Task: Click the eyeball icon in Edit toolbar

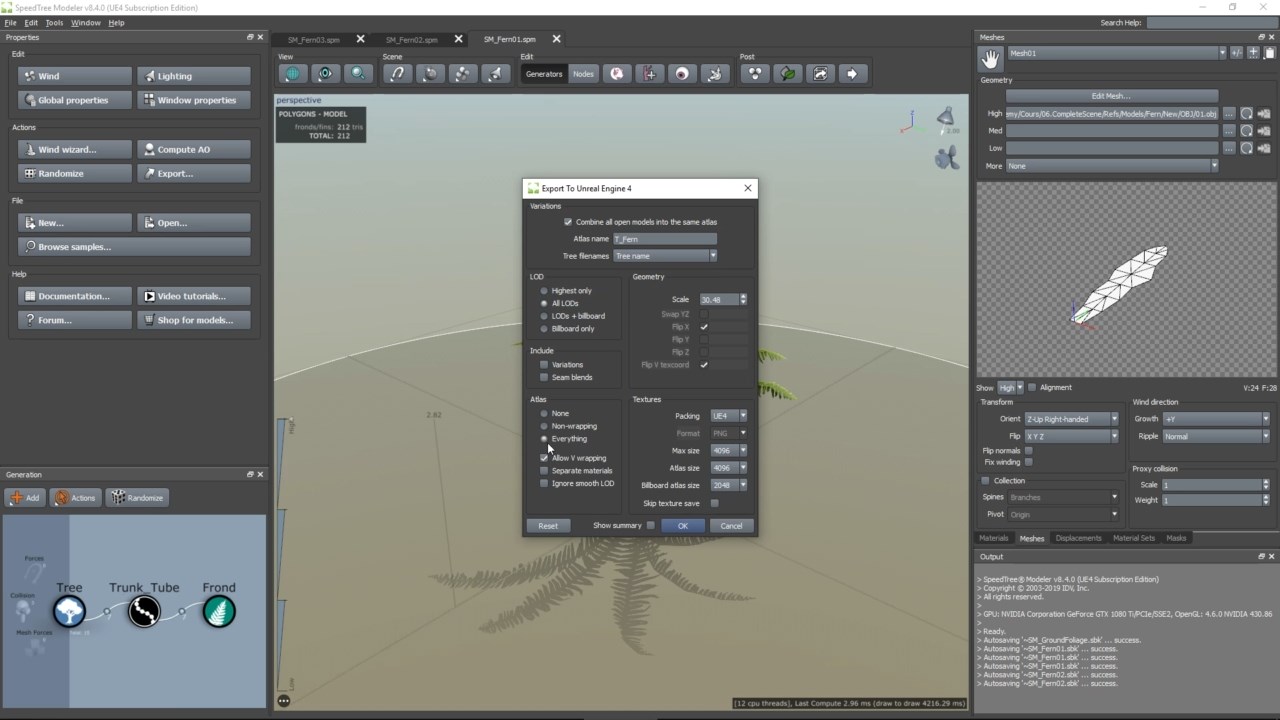Action: tap(682, 74)
